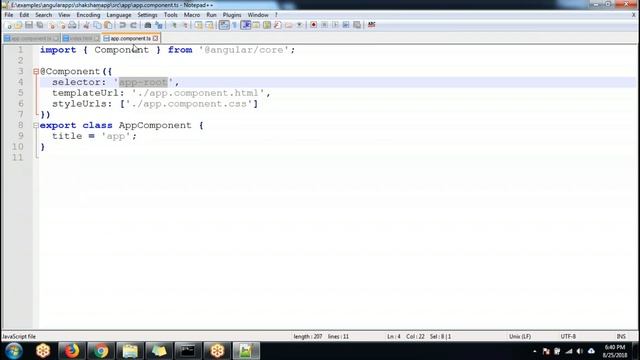Click '@angular/core' string on line 1
640x360 pixels.
pyautogui.click(x=244, y=50)
